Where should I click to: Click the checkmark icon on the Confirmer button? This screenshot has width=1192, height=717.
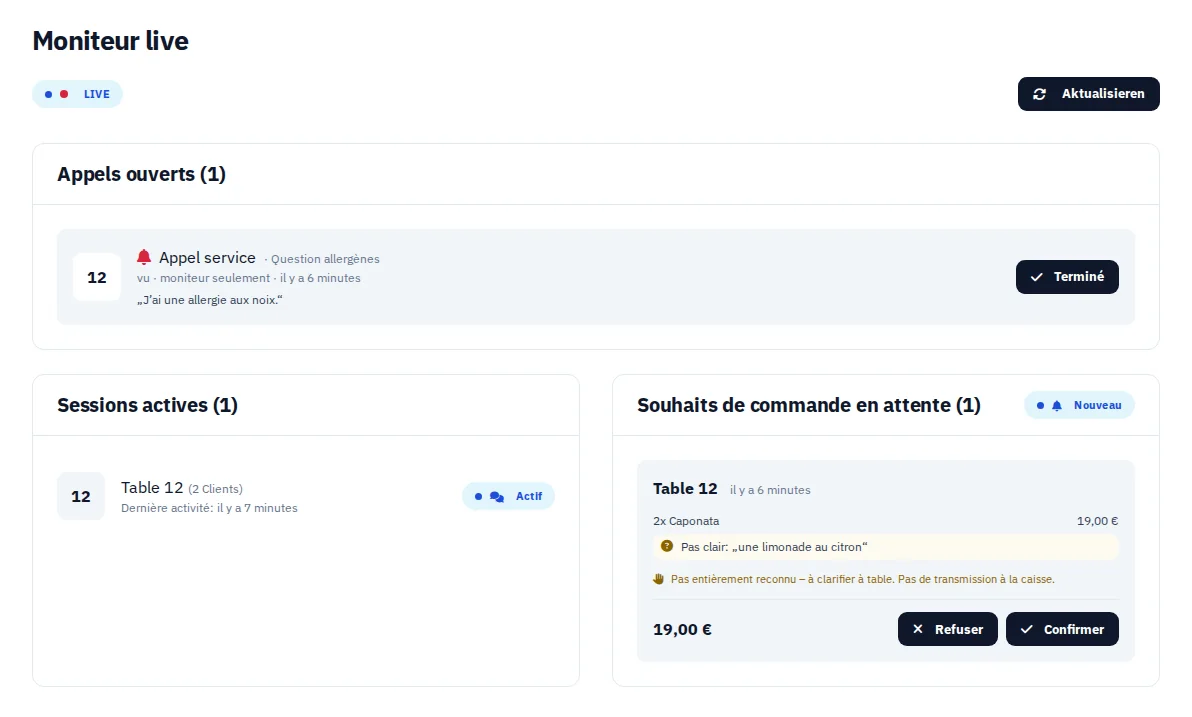tap(1026, 629)
